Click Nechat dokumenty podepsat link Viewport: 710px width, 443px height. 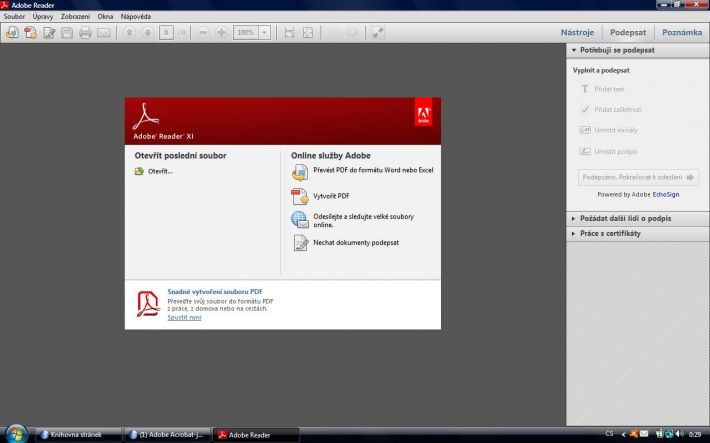pyautogui.click(x=356, y=243)
